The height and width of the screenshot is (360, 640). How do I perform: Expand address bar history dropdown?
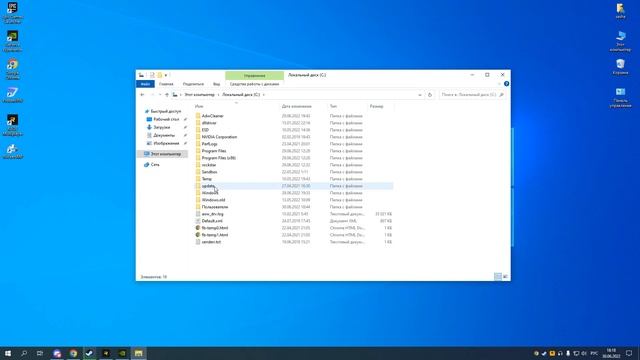click(x=420, y=95)
